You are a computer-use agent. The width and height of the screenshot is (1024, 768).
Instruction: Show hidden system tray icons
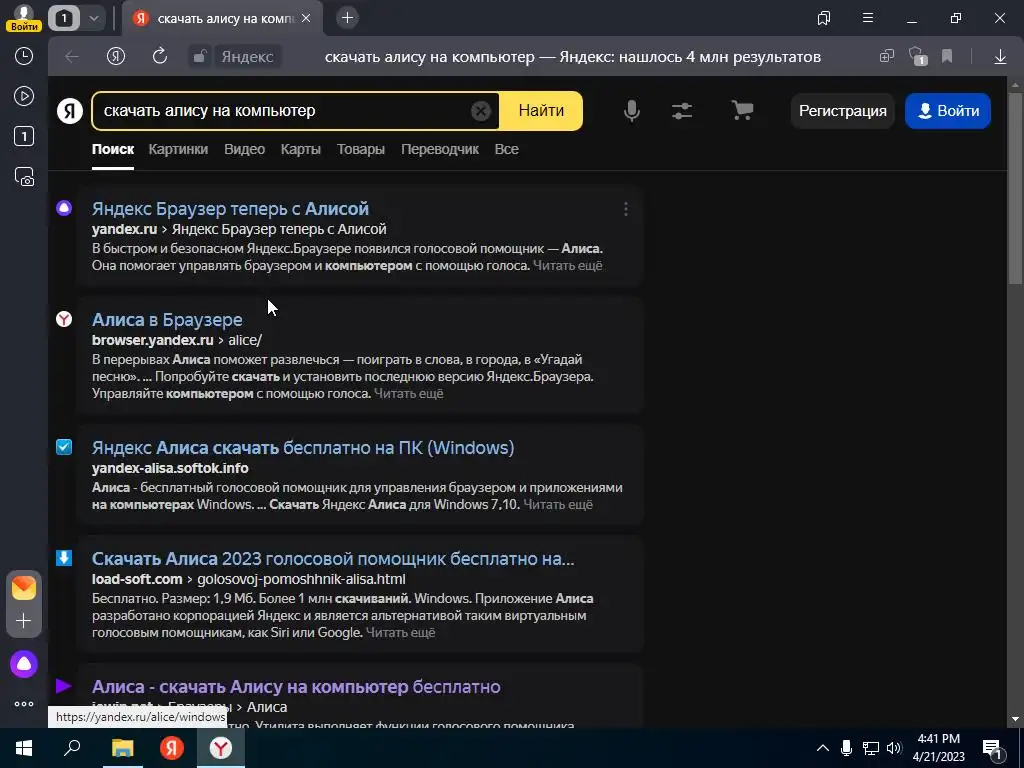point(823,748)
